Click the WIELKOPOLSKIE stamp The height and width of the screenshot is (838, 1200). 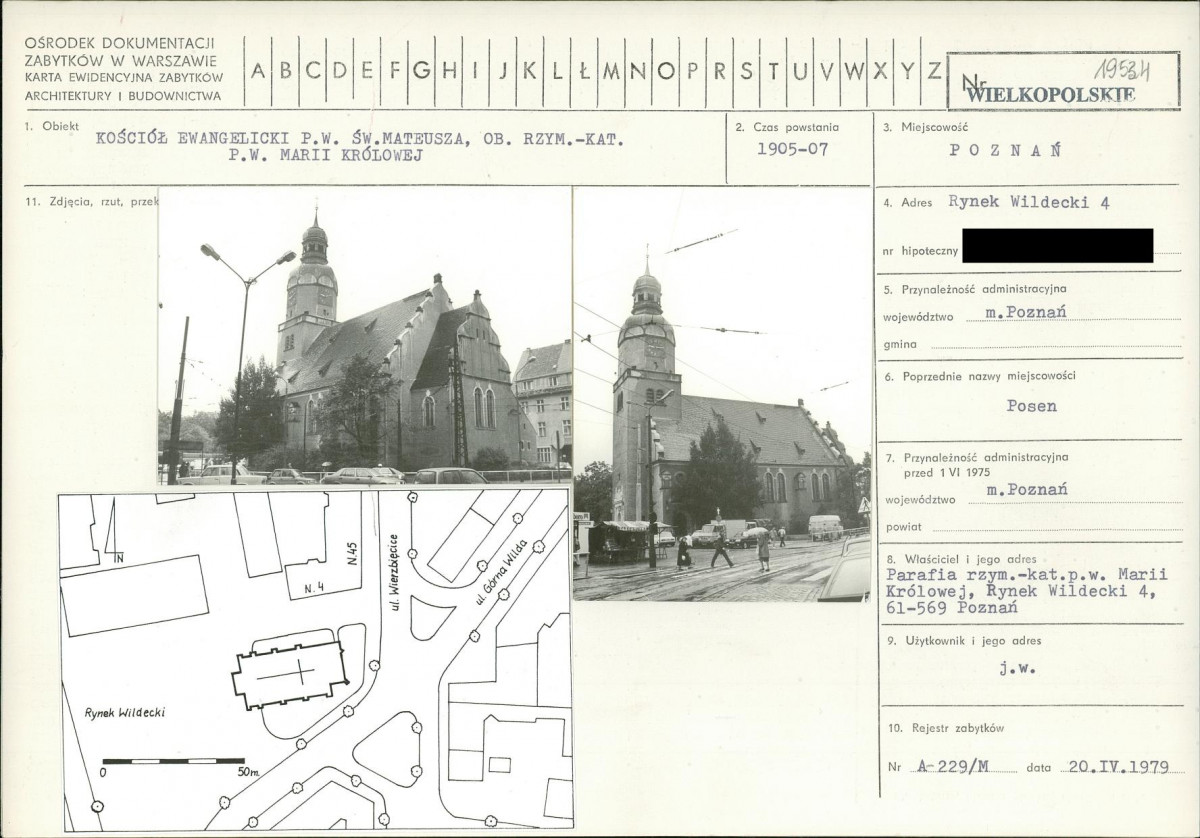tap(1052, 94)
